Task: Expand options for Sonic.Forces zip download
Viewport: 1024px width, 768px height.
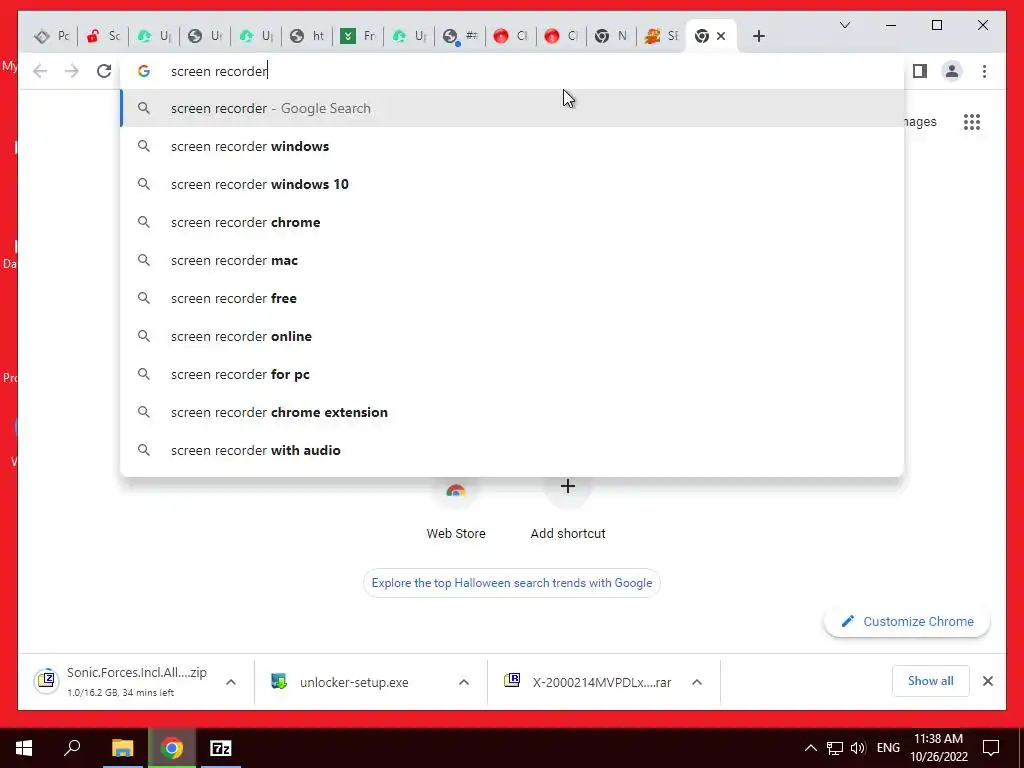Action: [231, 682]
